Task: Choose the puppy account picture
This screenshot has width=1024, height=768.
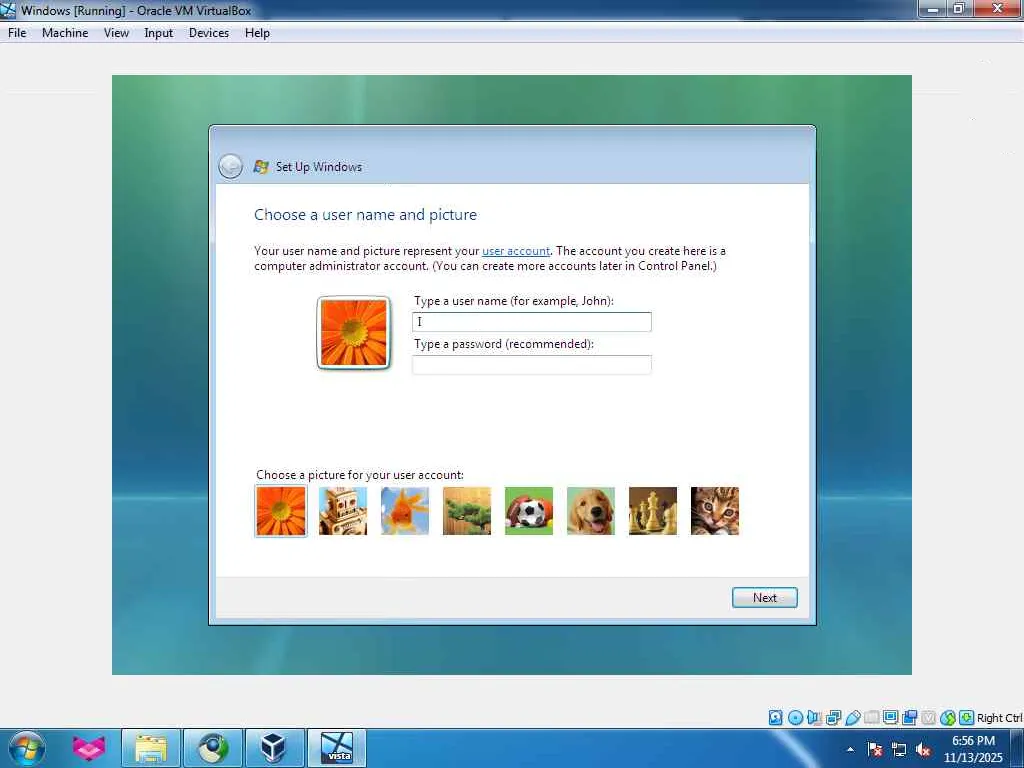Action: (591, 511)
